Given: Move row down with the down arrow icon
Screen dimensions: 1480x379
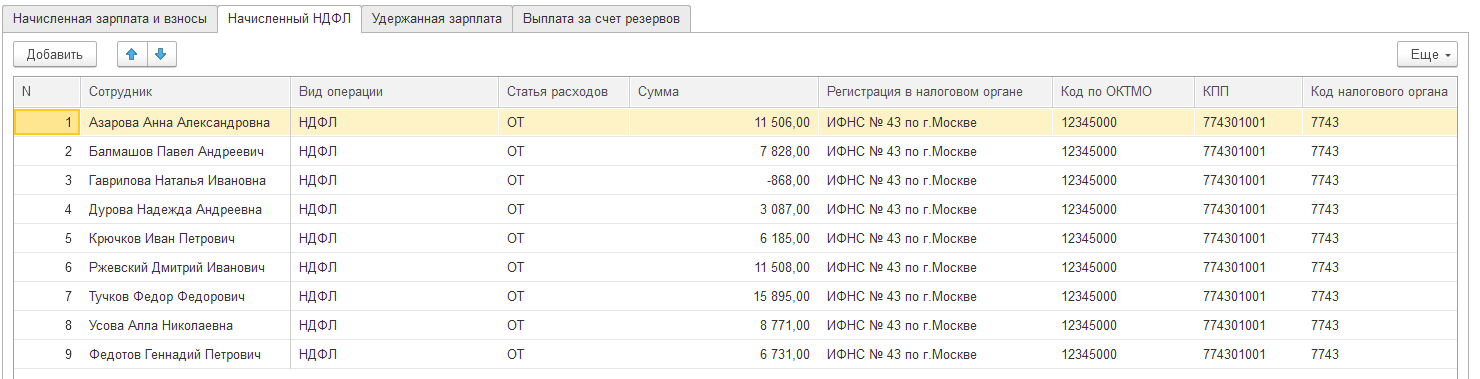Looking at the screenshot, I should tap(161, 54).
